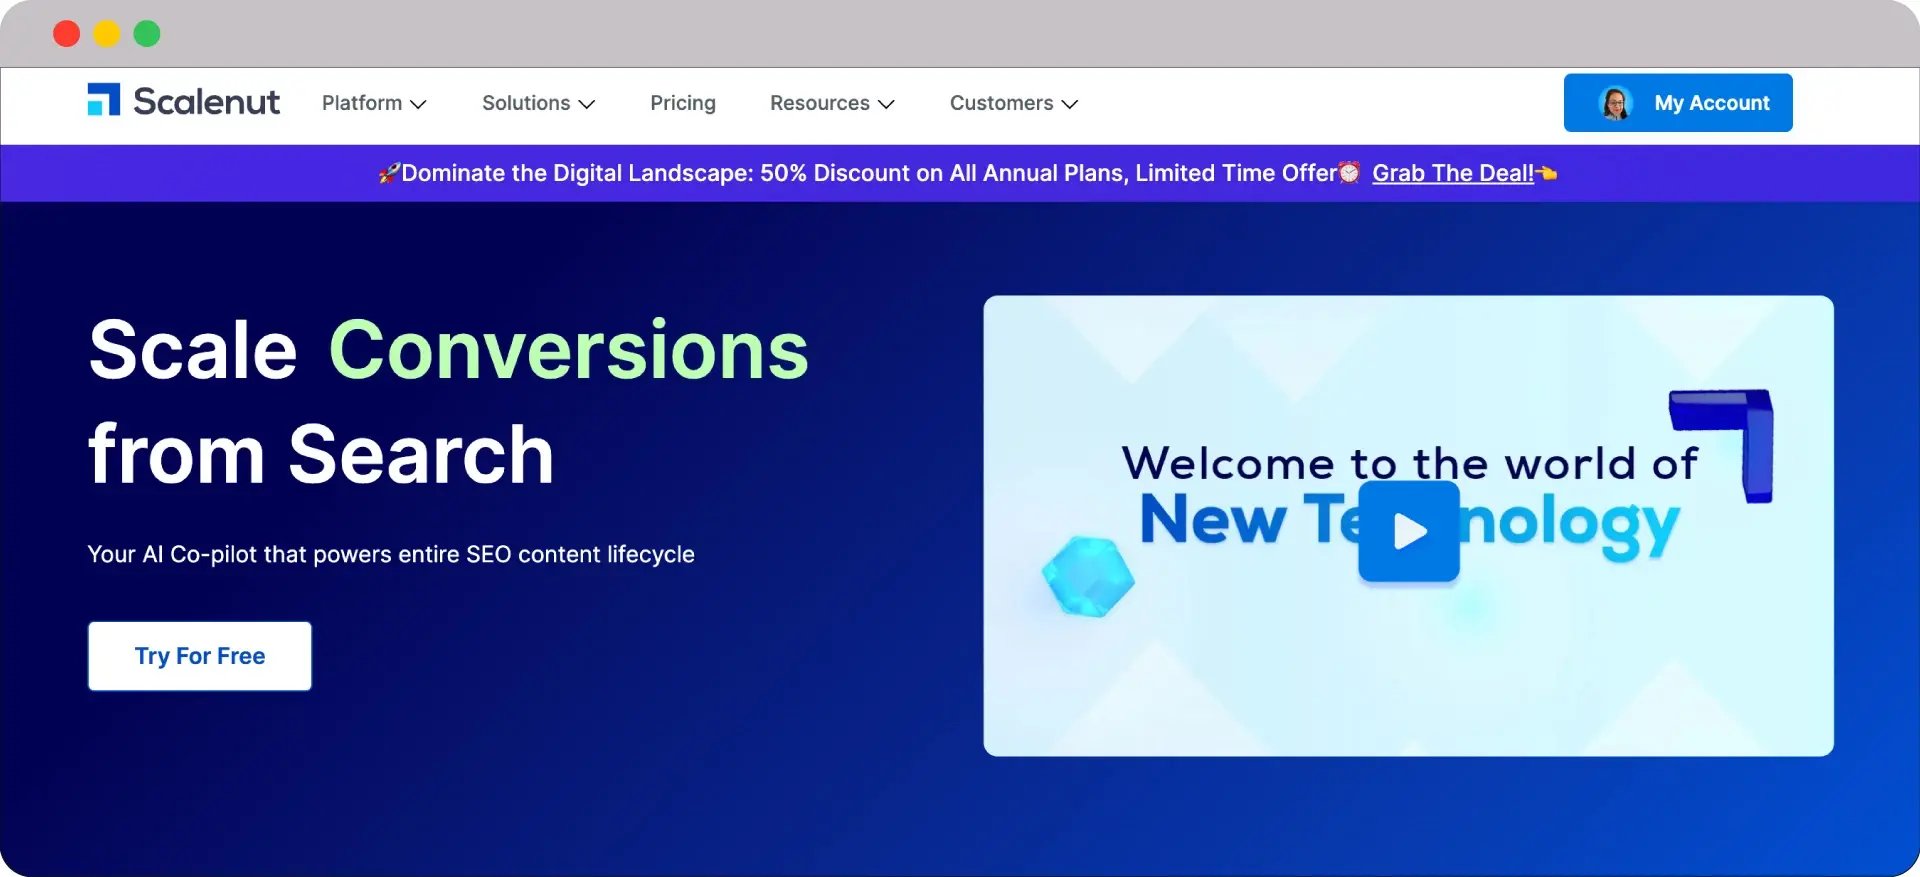1920x877 pixels.
Task: Click the blue hexagon shape in video
Action: [1088, 577]
